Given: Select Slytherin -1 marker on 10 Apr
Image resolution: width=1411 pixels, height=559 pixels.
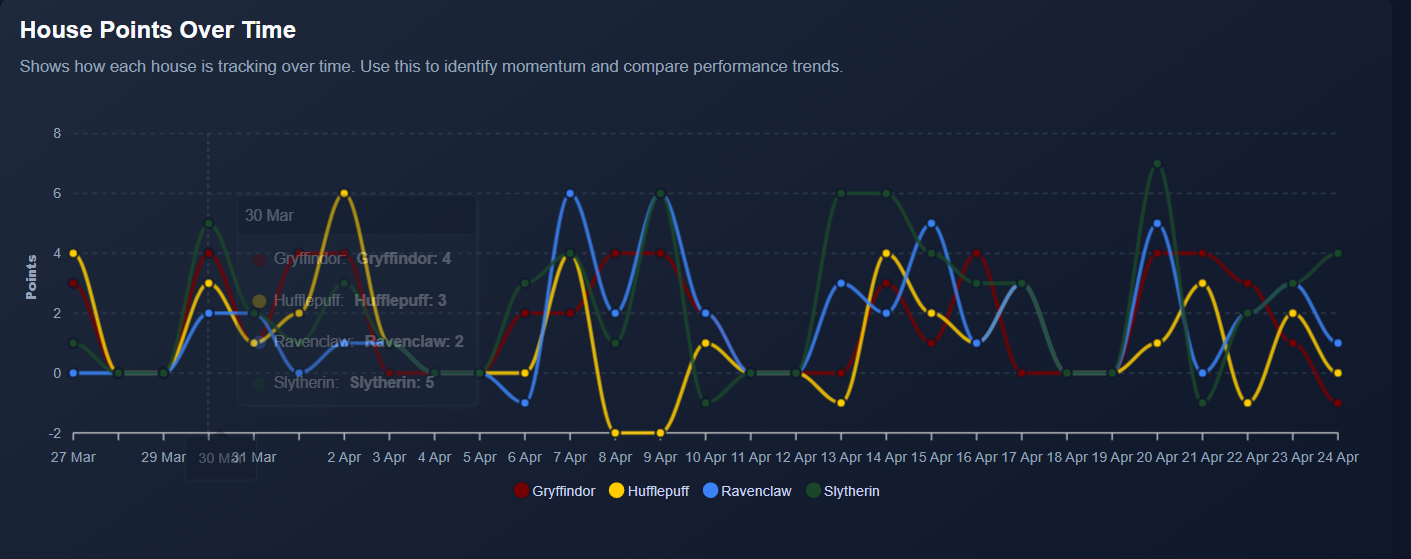Looking at the screenshot, I should (x=705, y=403).
